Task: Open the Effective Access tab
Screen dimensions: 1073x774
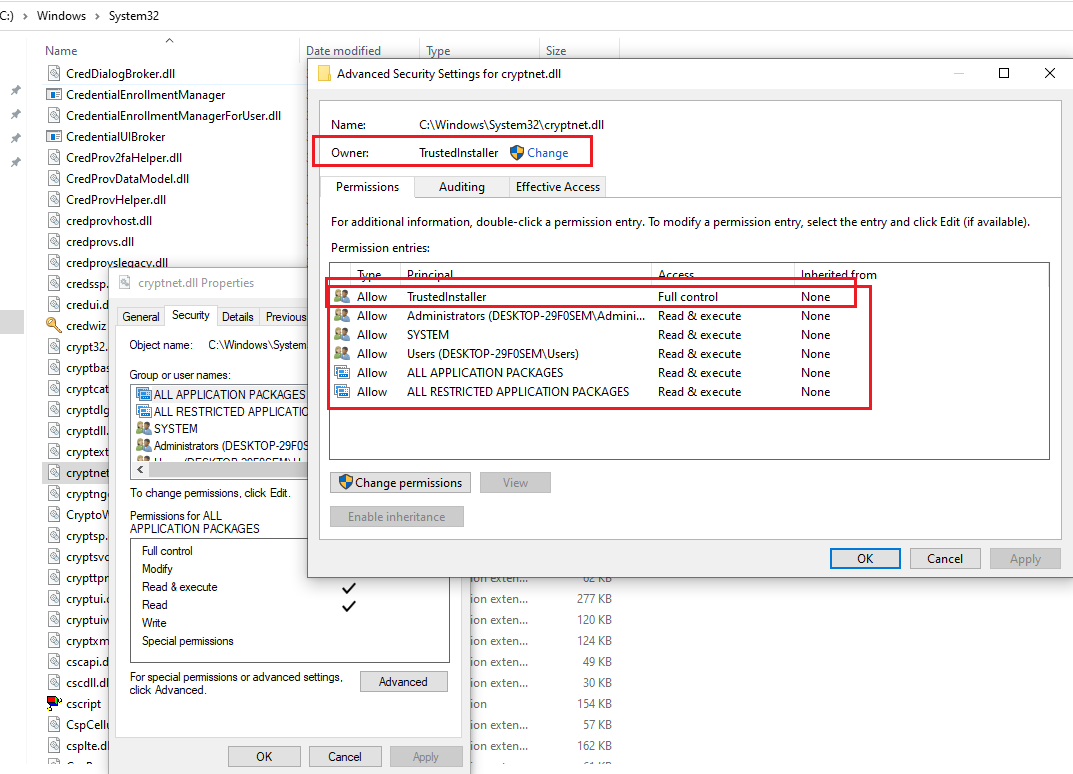Action: point(558,187)
